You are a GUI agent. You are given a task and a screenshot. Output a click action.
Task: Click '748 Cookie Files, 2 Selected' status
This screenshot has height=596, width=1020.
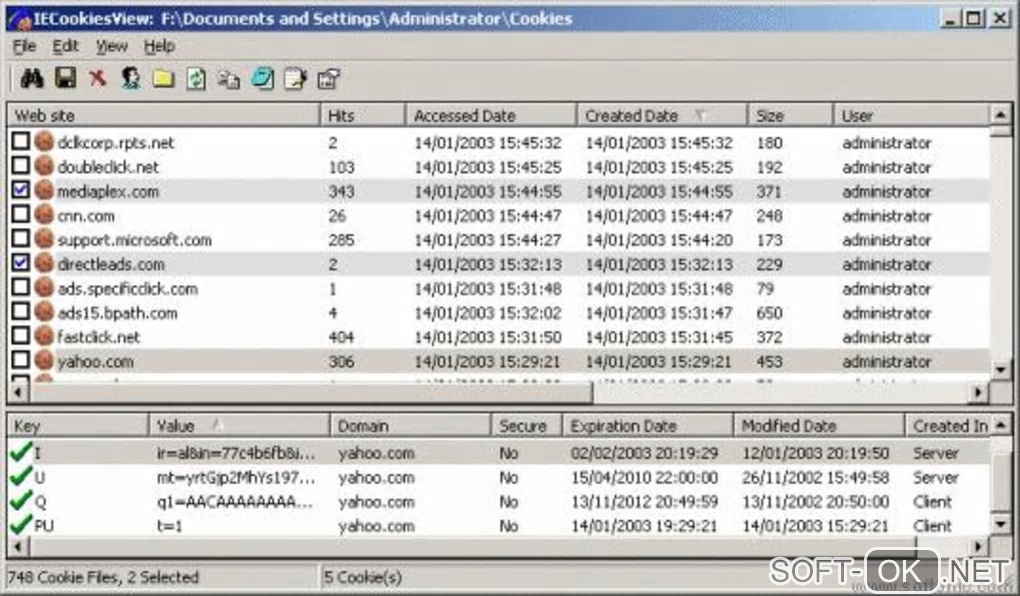click(103, 577)
